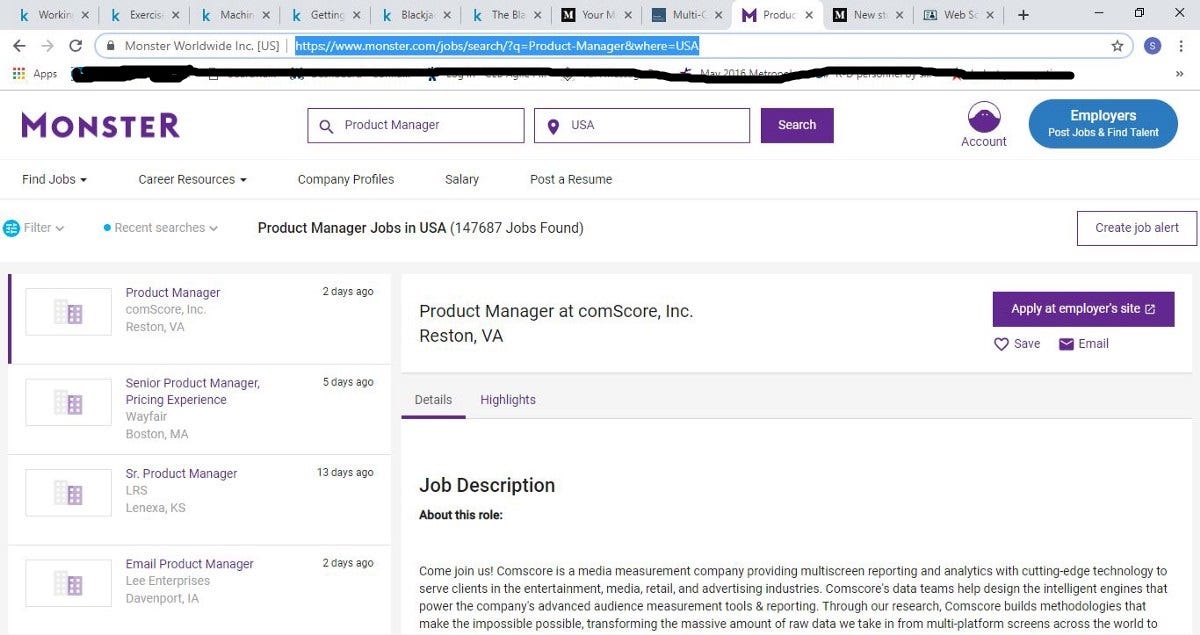Switch to the Highlights tab
This screenshot has width=1200, height=635.
tap(508, 400)
